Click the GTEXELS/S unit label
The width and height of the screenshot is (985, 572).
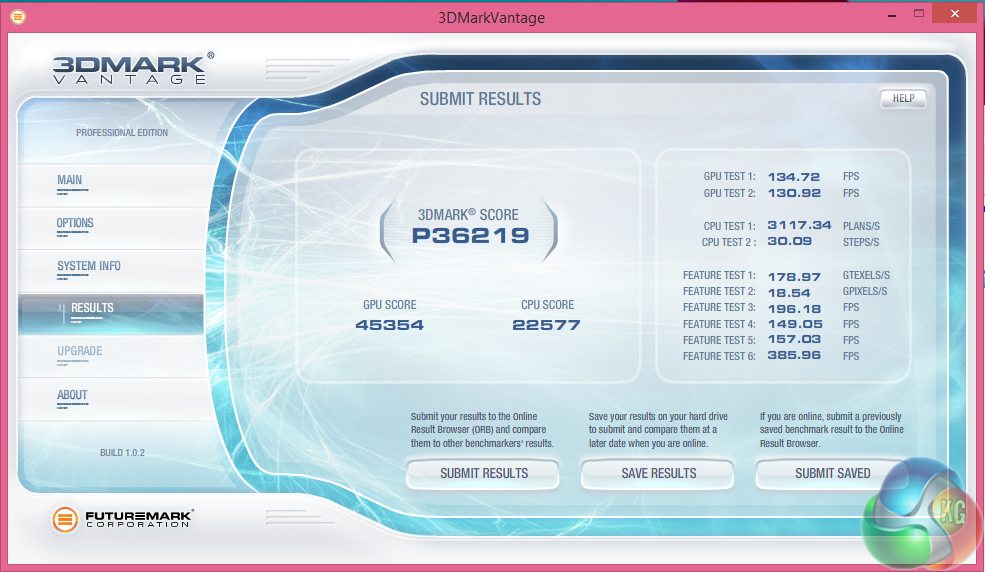[866, 276]
